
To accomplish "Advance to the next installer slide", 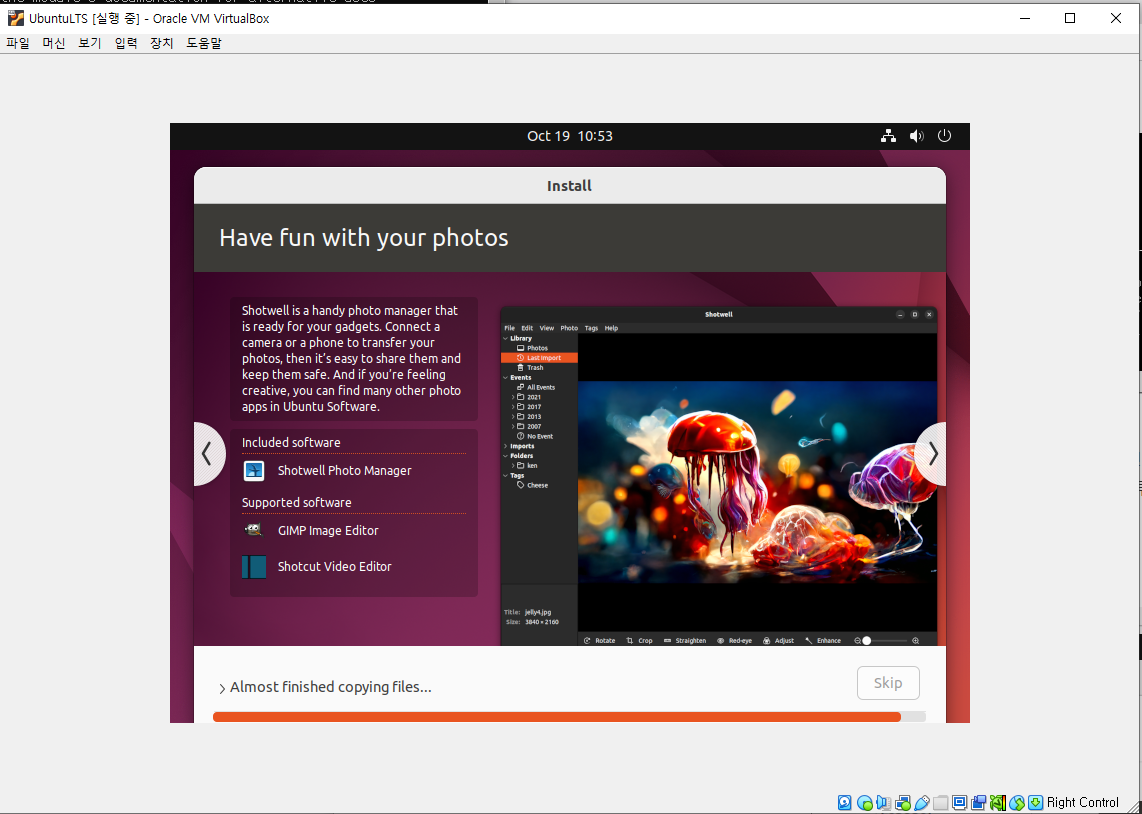I will click(932, 454).
